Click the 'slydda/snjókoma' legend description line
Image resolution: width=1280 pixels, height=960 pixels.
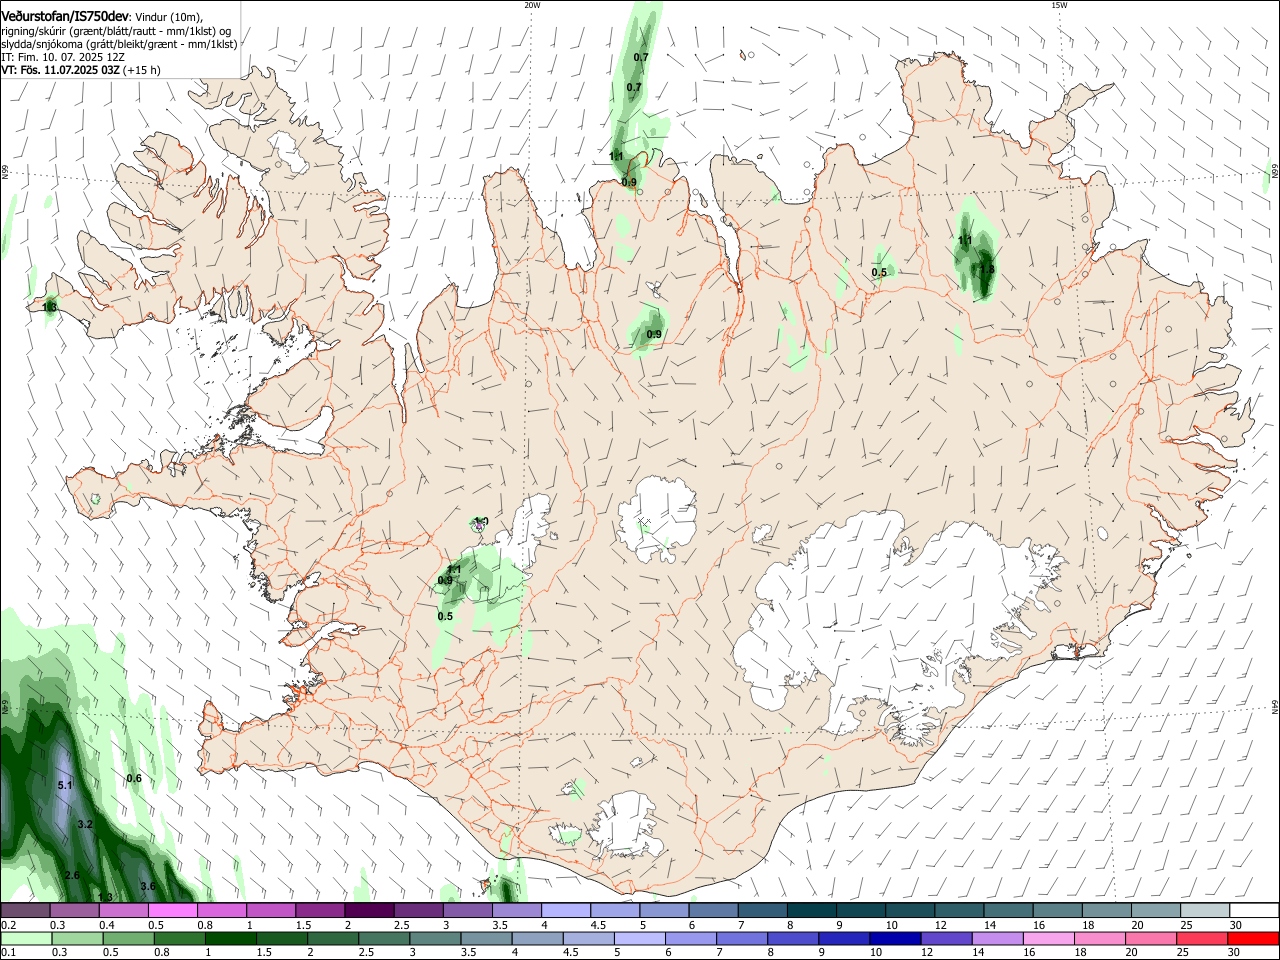tap(119, 44)
